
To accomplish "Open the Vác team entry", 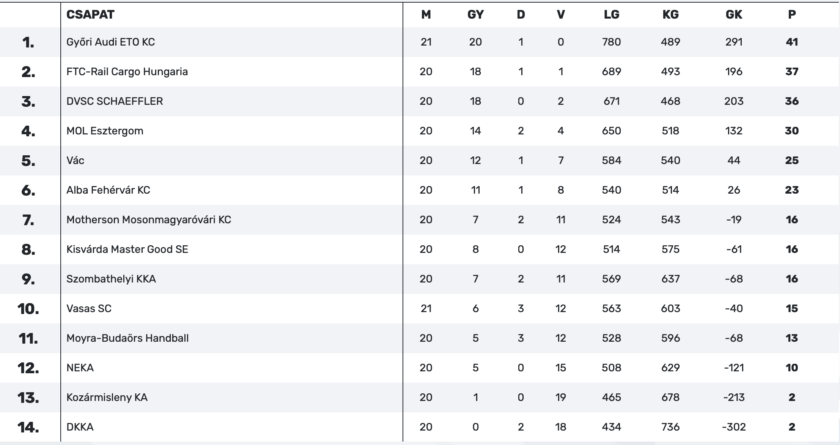I will click(76, 160).
